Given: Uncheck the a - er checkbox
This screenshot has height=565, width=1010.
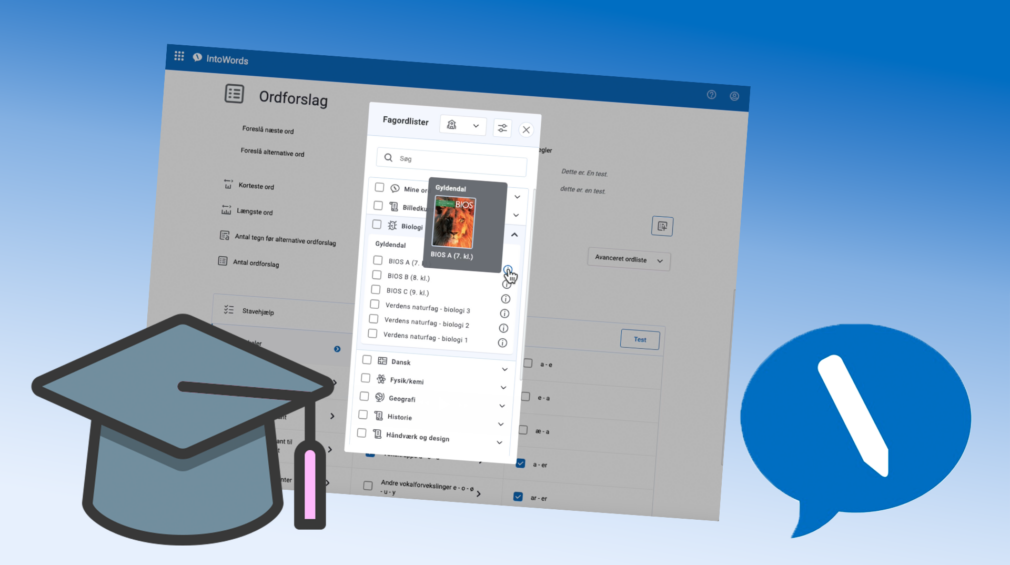Looking at the screenshot, I should [520, 463].
